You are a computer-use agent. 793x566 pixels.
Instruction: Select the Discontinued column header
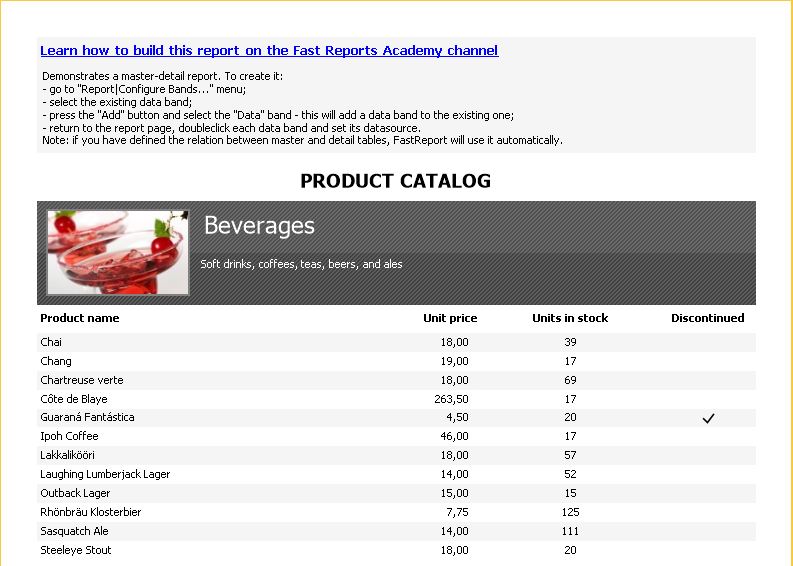click(x=708, y=318)
